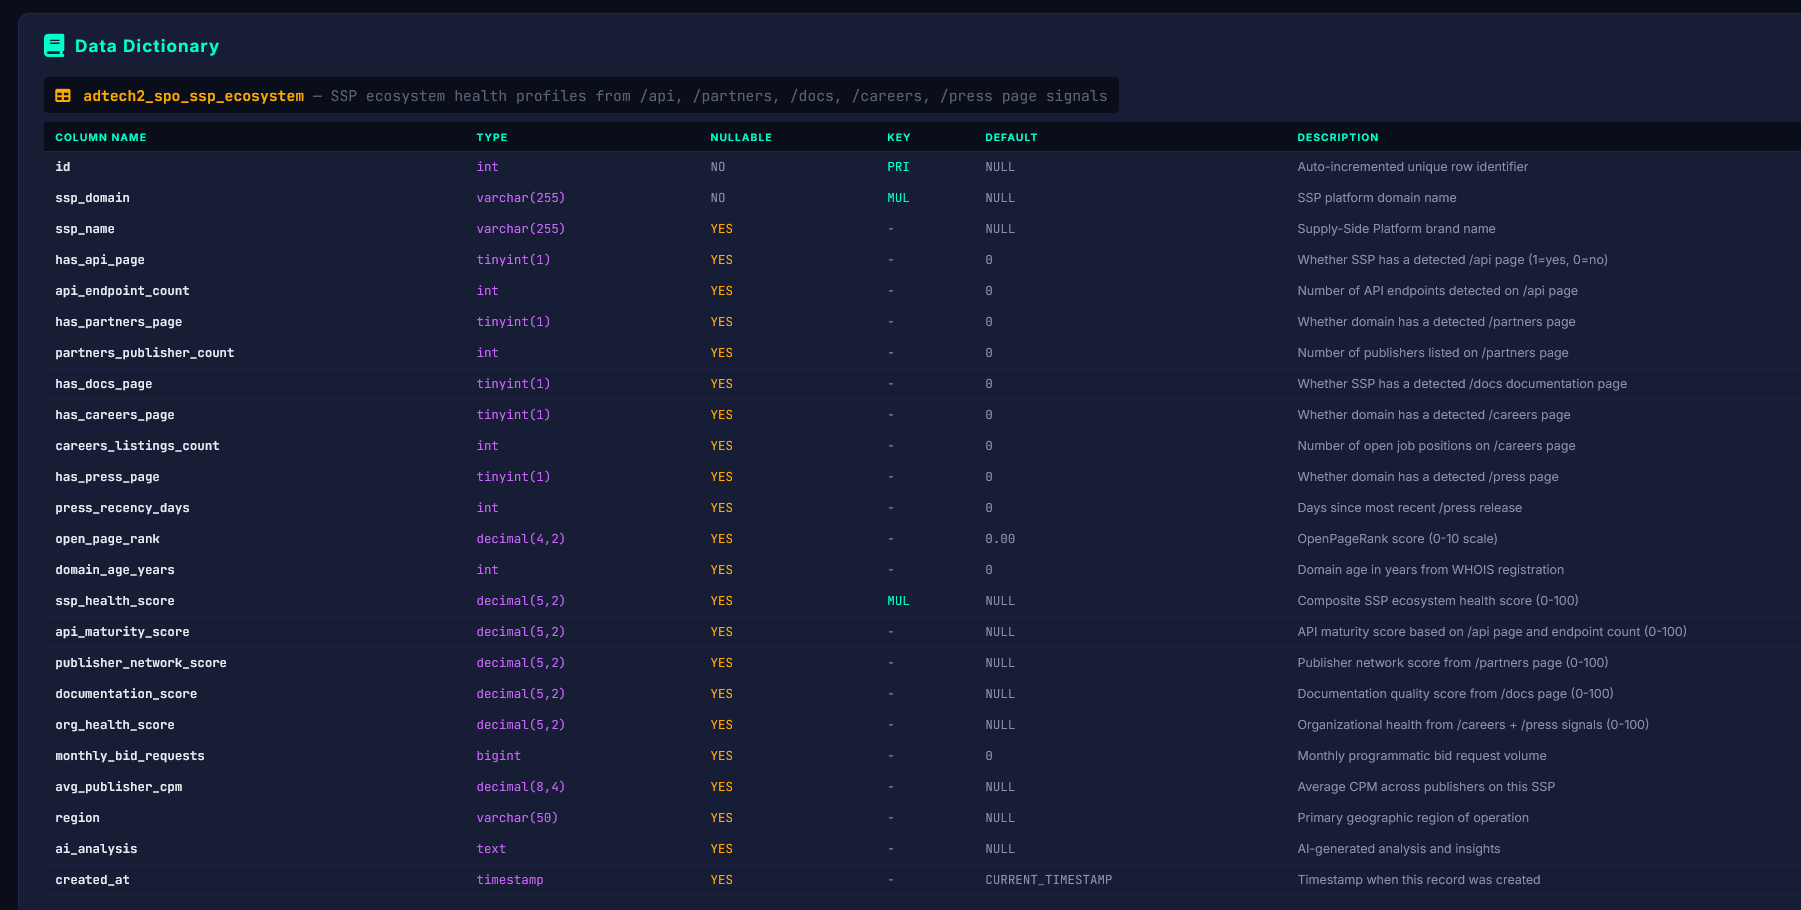The width and height of the screenshot is (1801, 910).
Task: Select the careers_listings_count column name
Action: [137, 446]
